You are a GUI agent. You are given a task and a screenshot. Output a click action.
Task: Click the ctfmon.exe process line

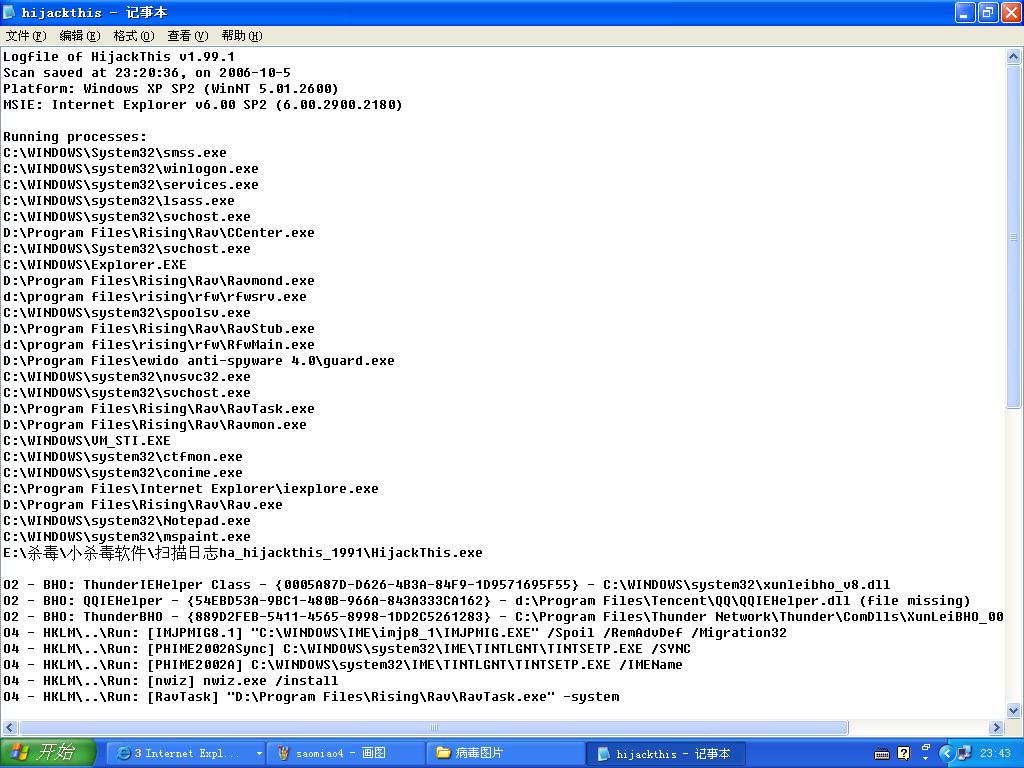123,456
